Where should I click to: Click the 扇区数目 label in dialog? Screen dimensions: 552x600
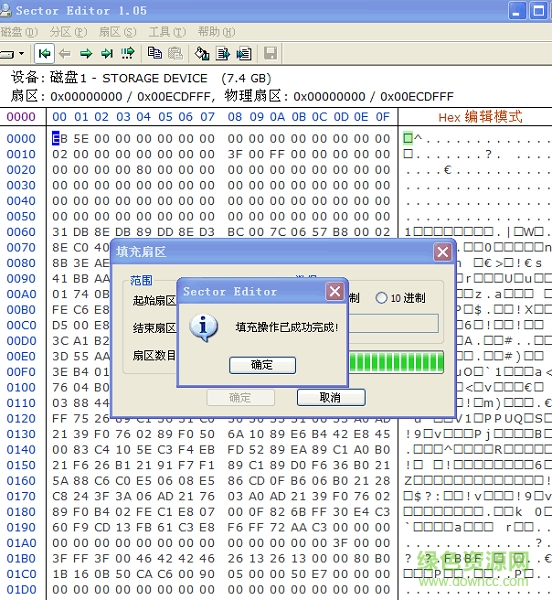tap(154, 355)
